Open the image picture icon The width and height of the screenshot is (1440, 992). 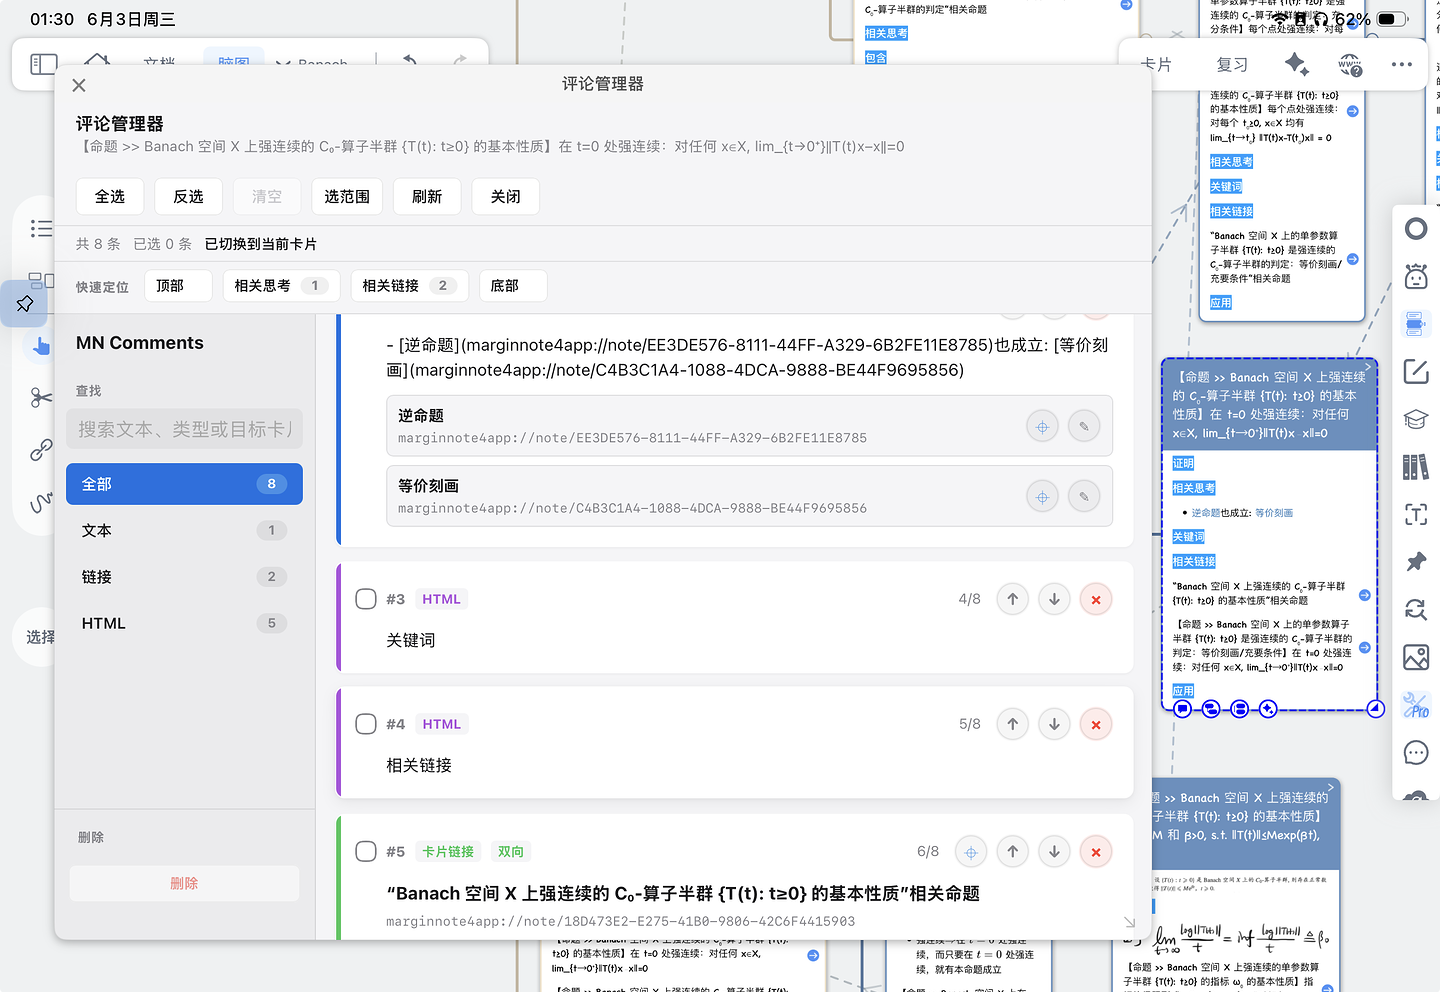click(1416, 657)
